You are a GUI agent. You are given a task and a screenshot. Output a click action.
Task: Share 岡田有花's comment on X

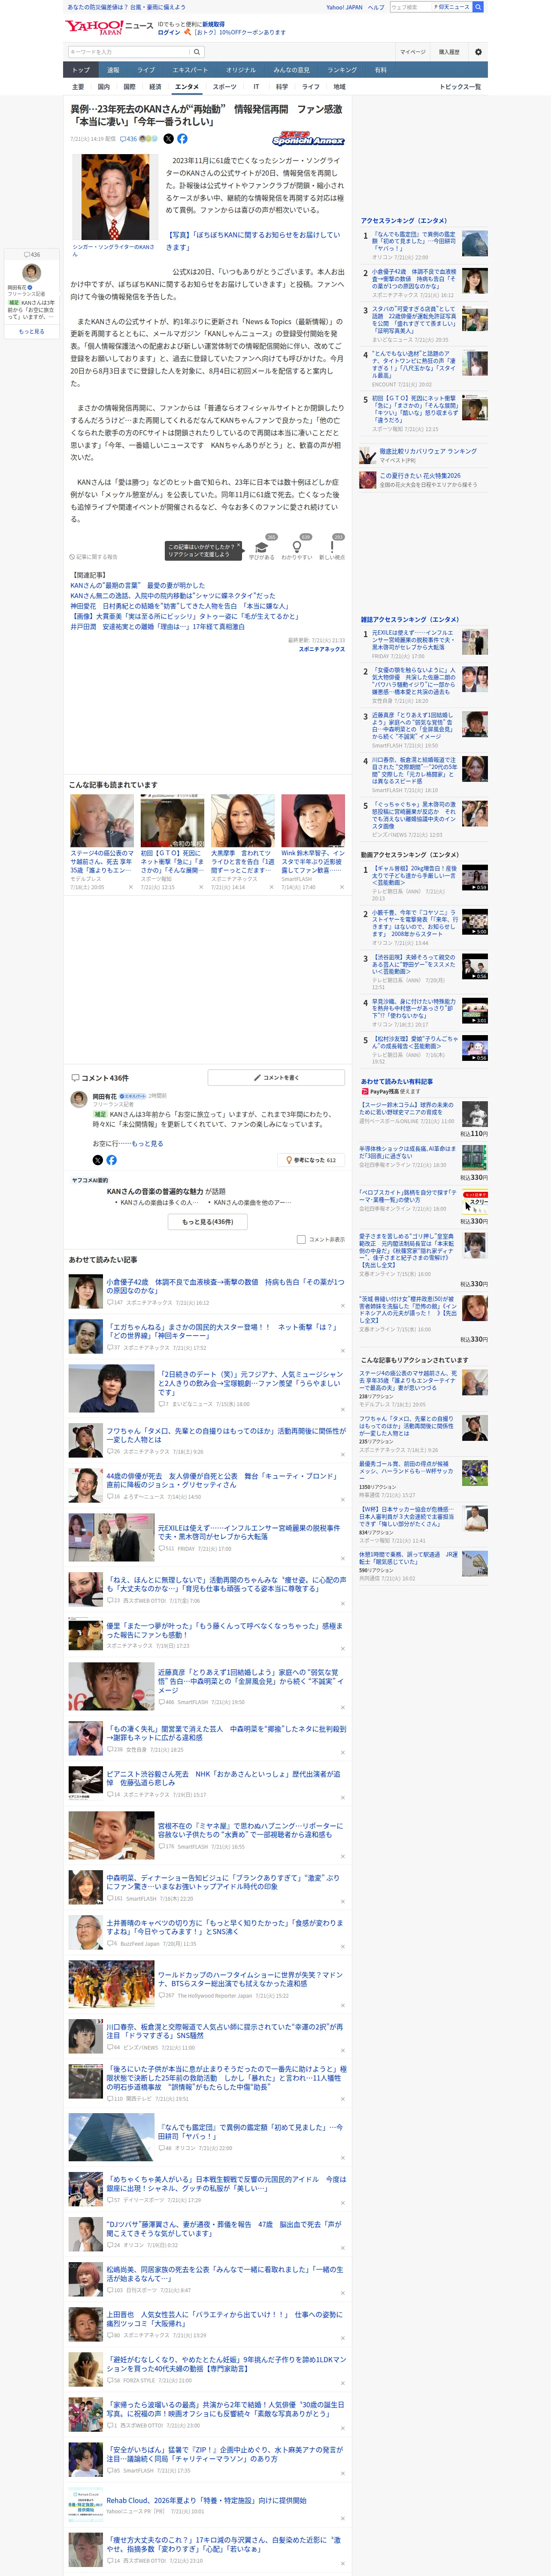click(x=98, y=1160)
